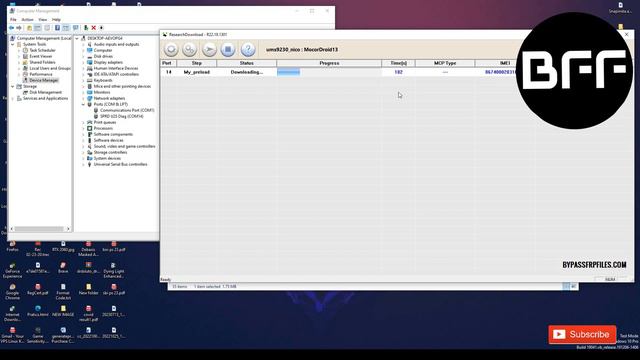Select Device Manager in the console tree
Screen dimensions: 640x360
tap(44, 80)
